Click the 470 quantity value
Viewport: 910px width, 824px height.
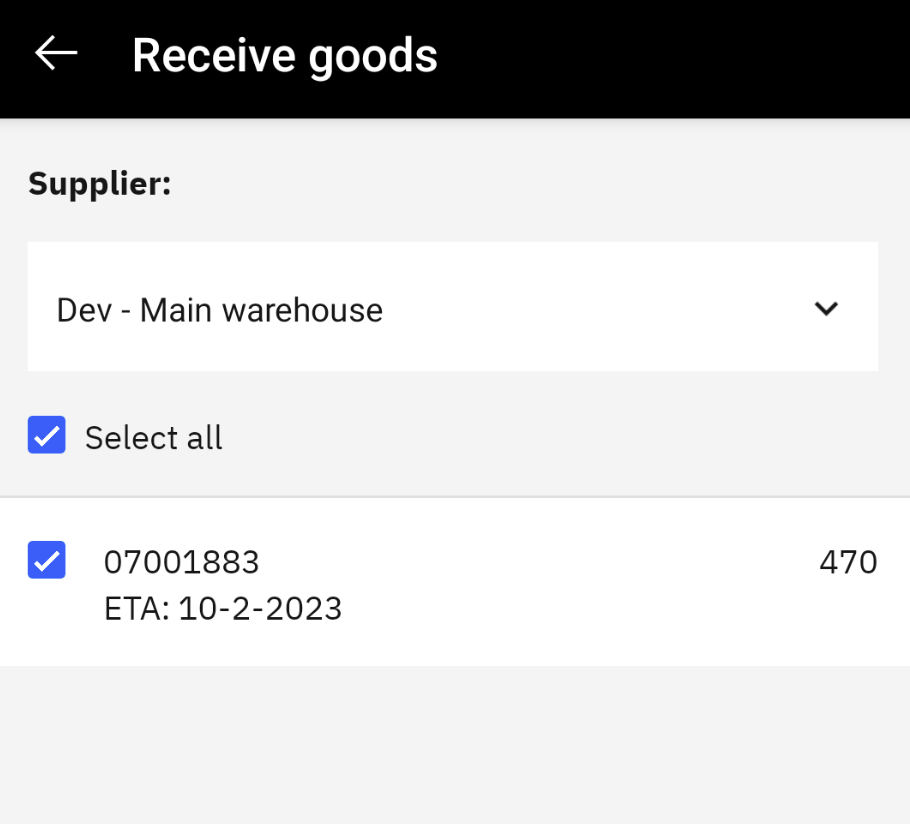847,562
